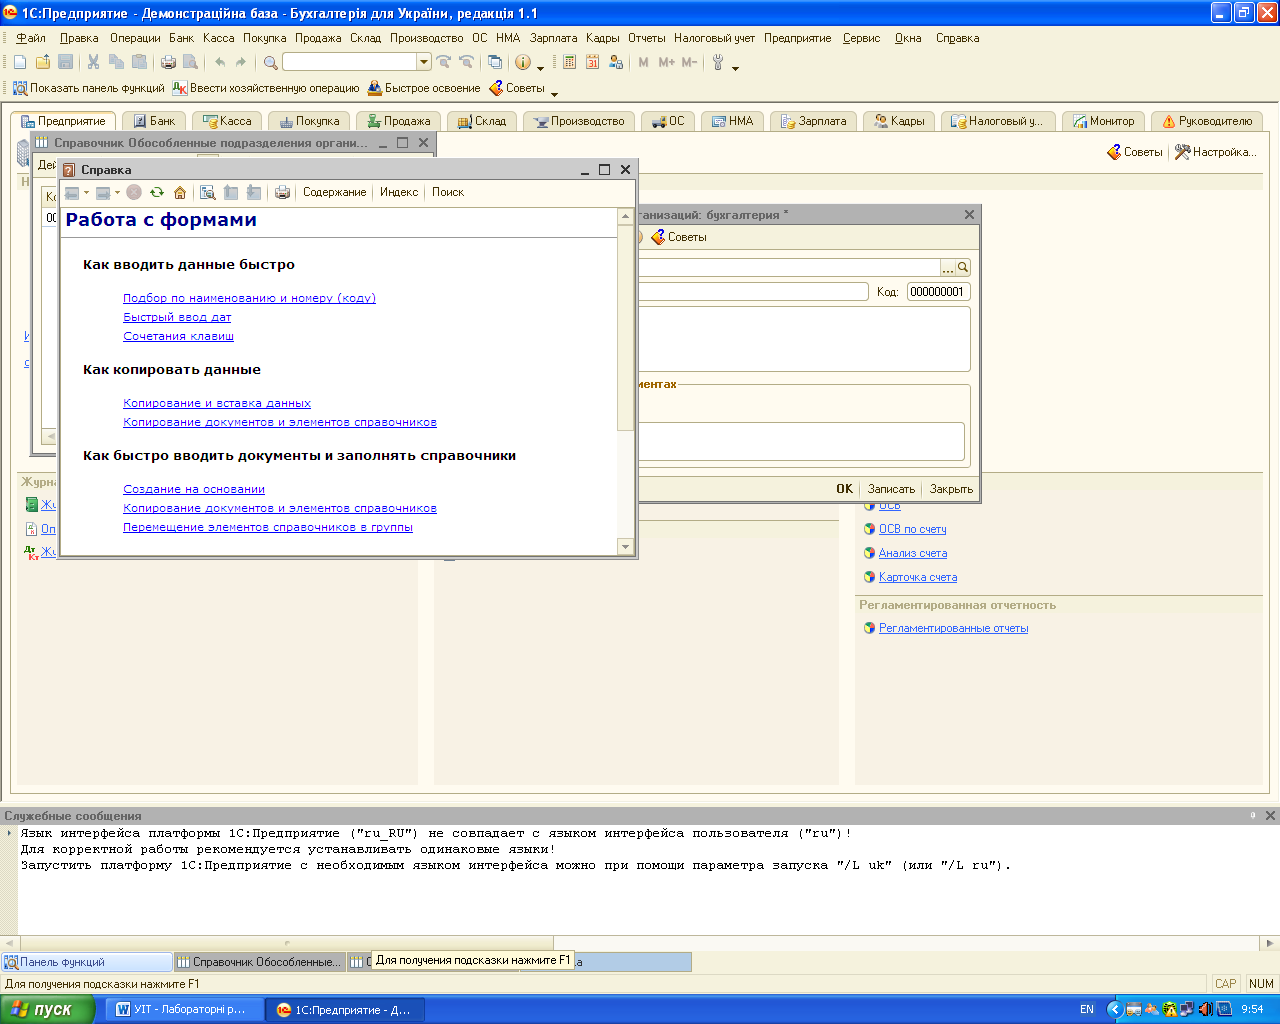This screenshot has height=1024, width=1280.
Task: Click the Undo arrow icon
Action: 220,62
